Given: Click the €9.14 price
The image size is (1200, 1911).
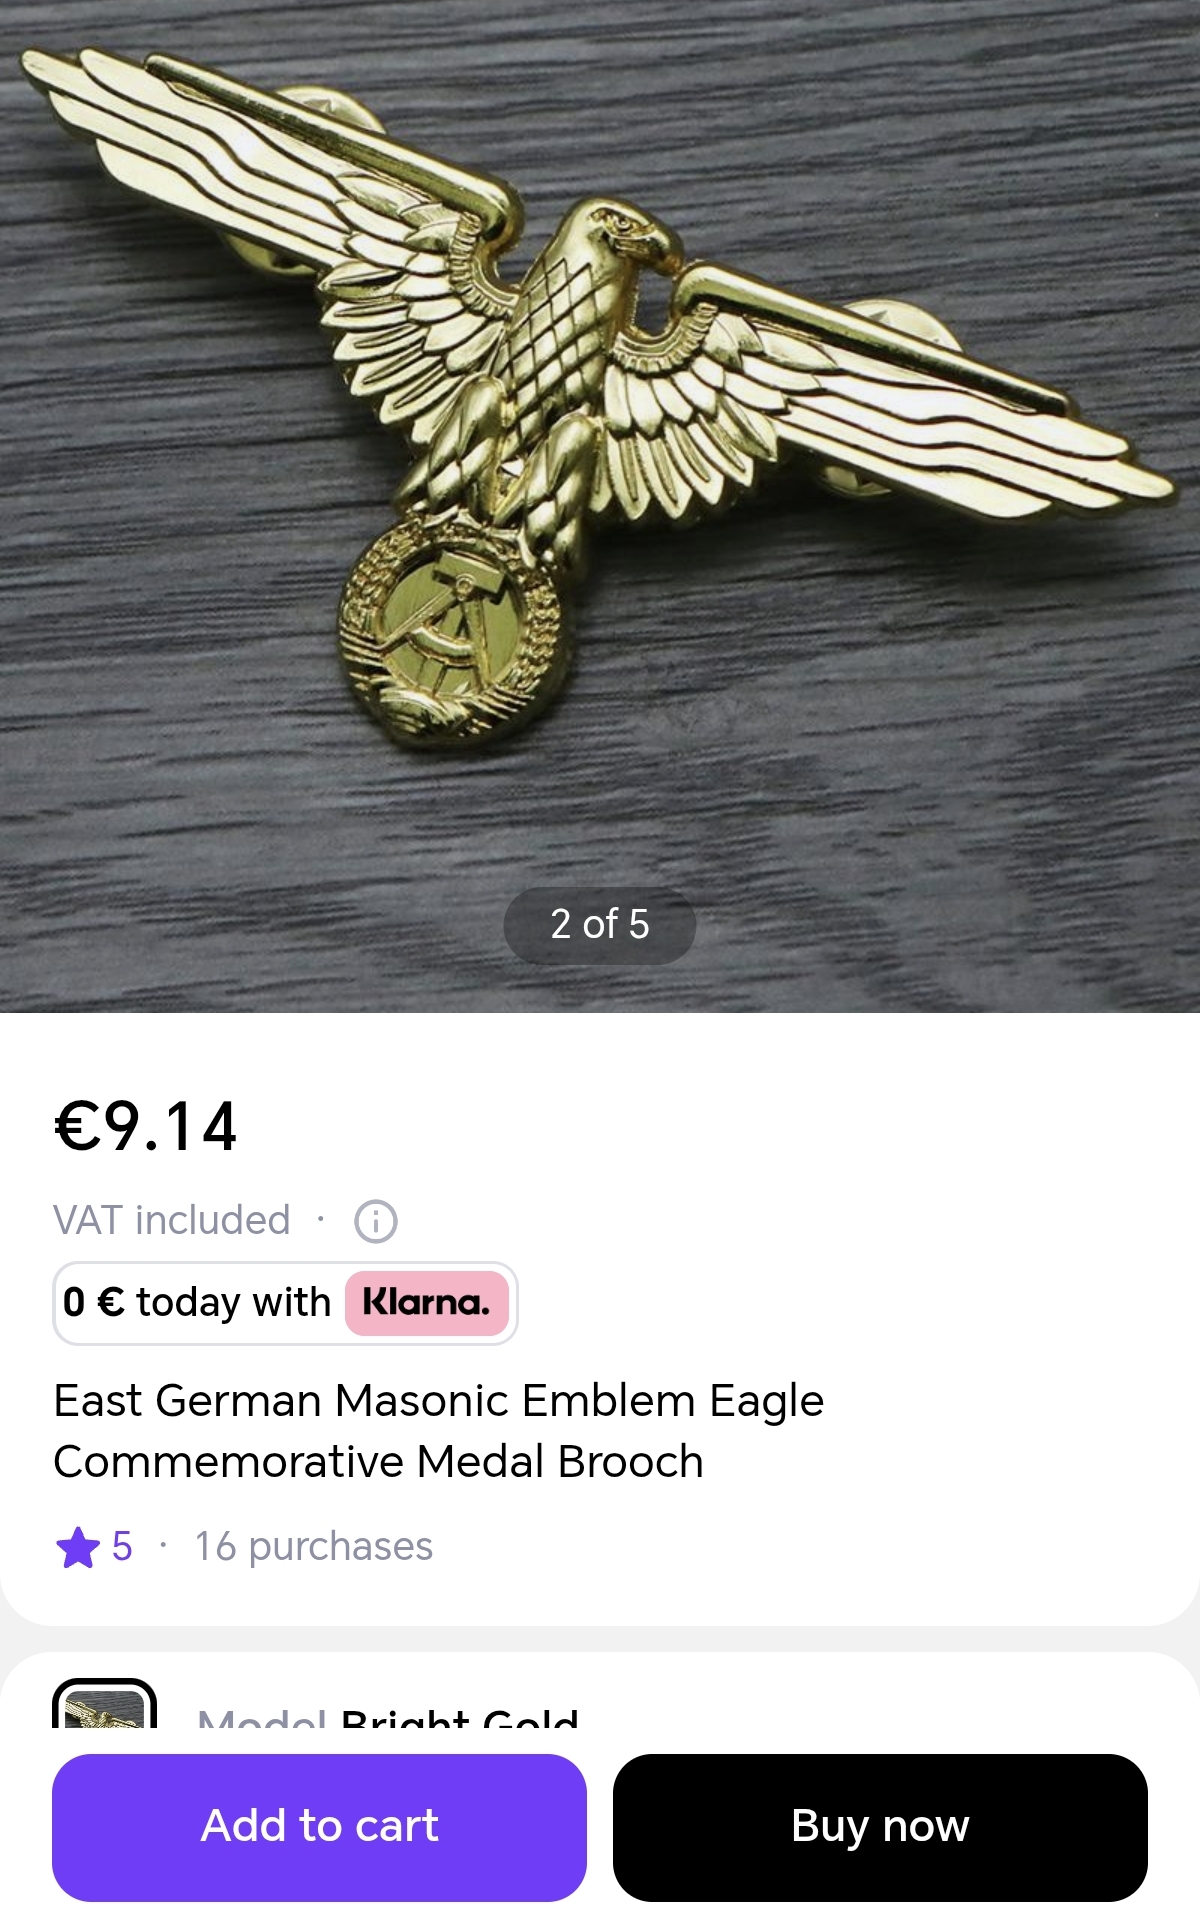Looking at the screenshot, I should [146, 1127].
